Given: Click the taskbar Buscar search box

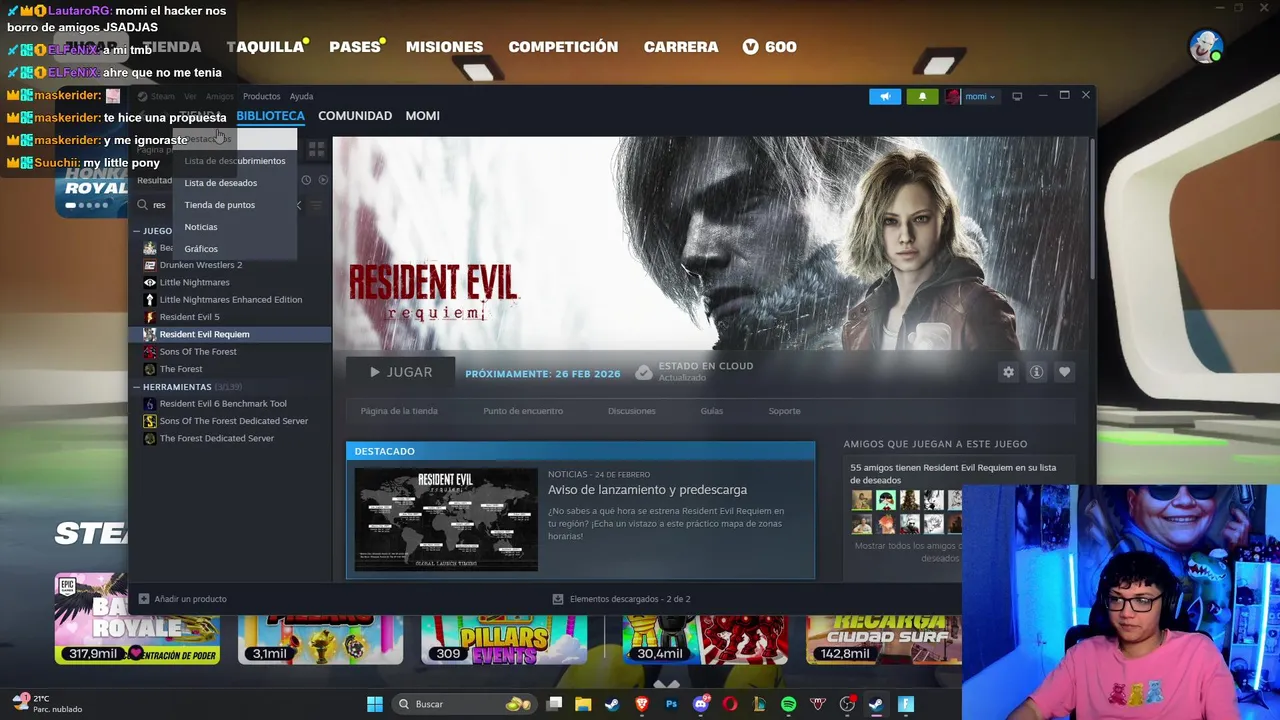Looking at the screenshot, I should click(x=464, y=704).
